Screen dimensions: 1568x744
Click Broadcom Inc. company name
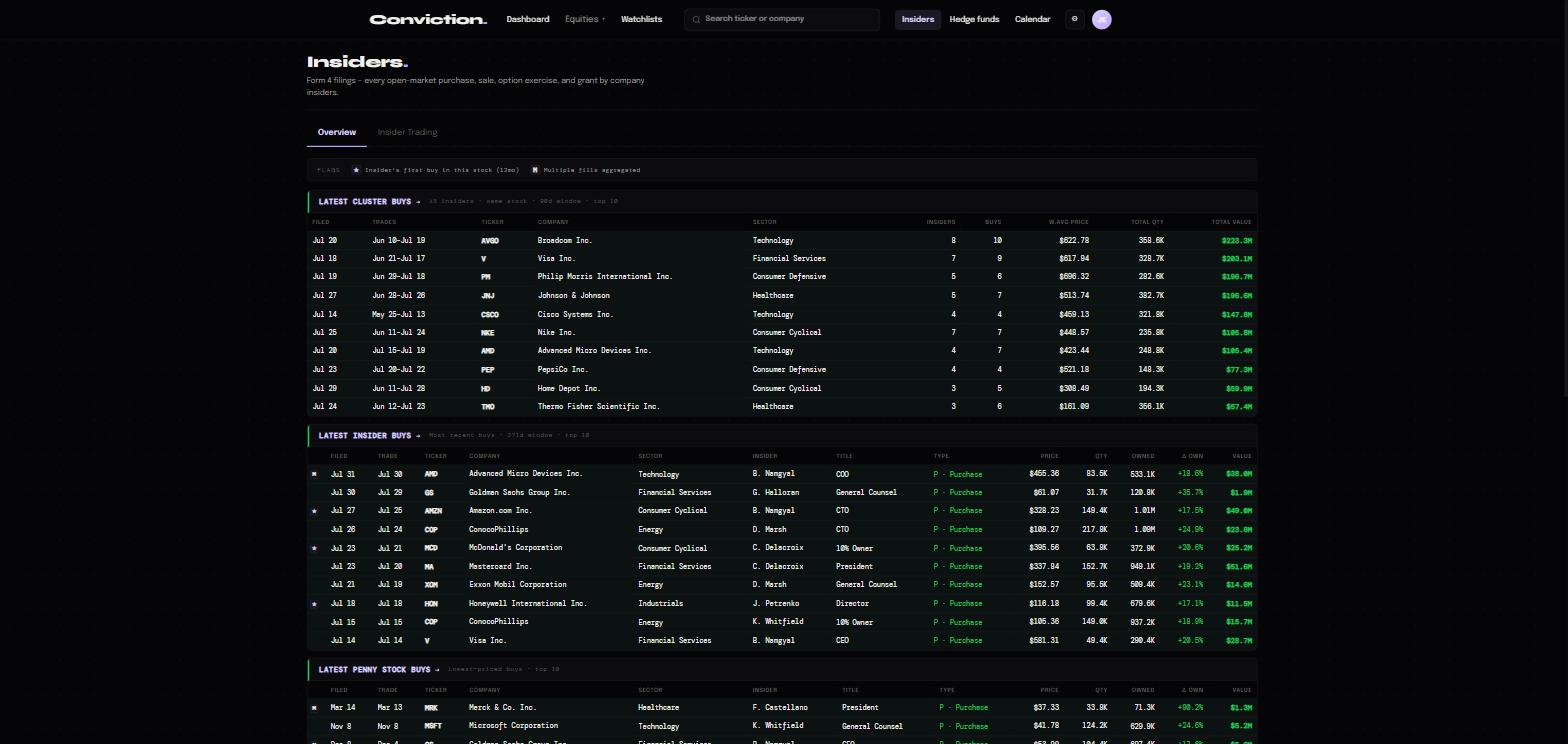(x=565, y=241)
